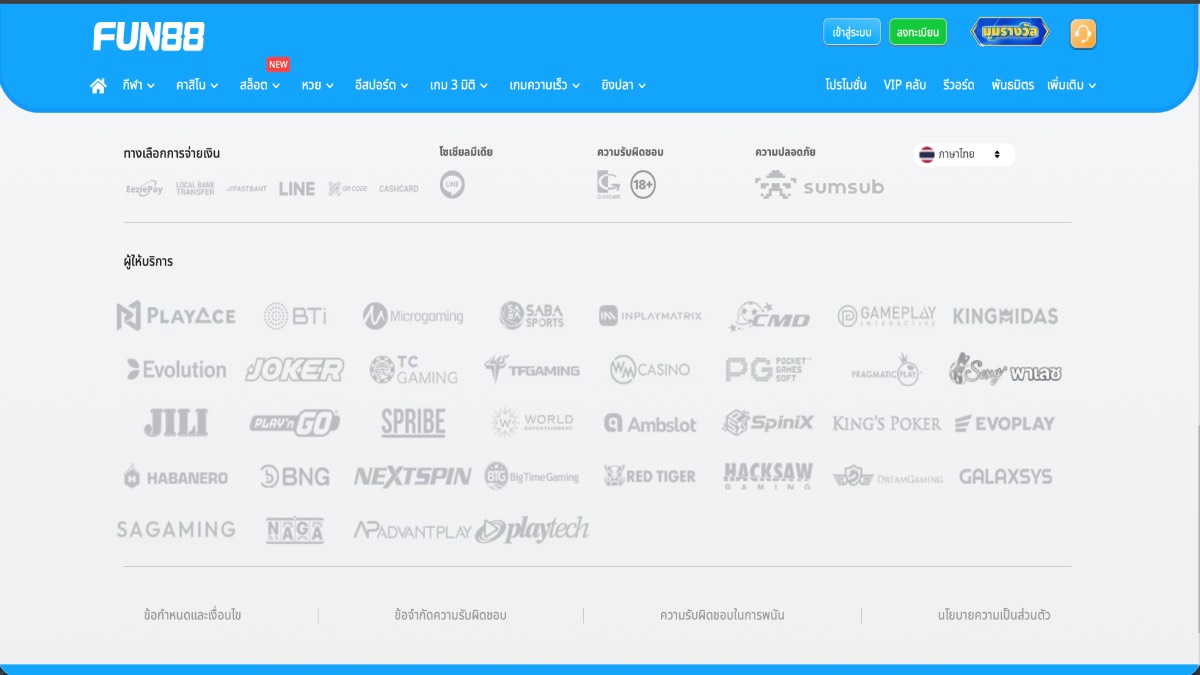Expand the กีฬา sports menu
Viewport: 1200px width, 675px height.
point(139,86)
